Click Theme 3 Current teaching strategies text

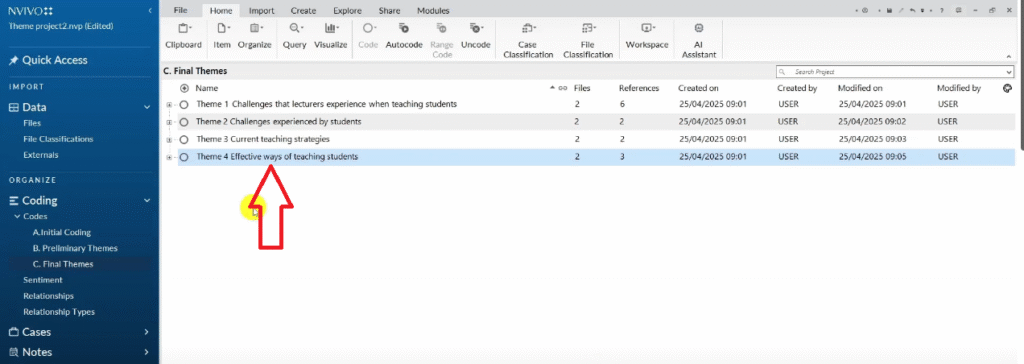tap(263, 139)
